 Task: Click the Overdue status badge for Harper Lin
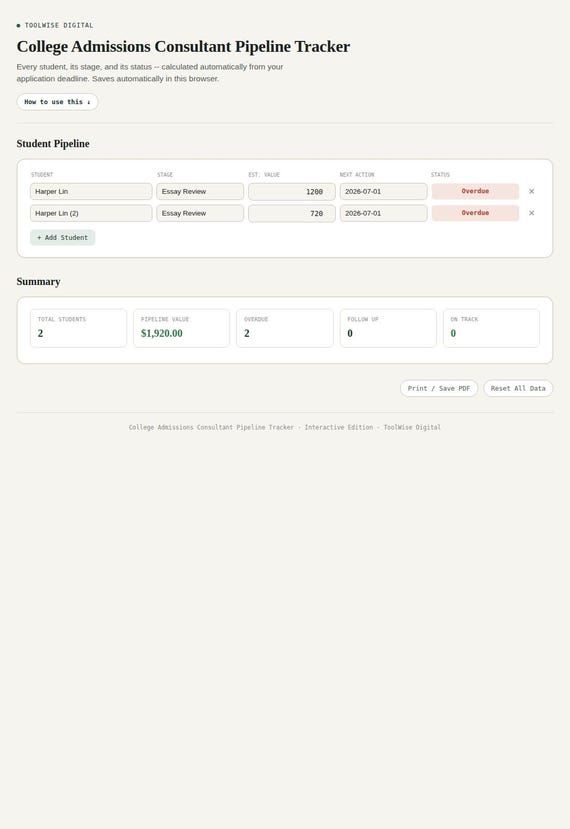click(475, 191)
